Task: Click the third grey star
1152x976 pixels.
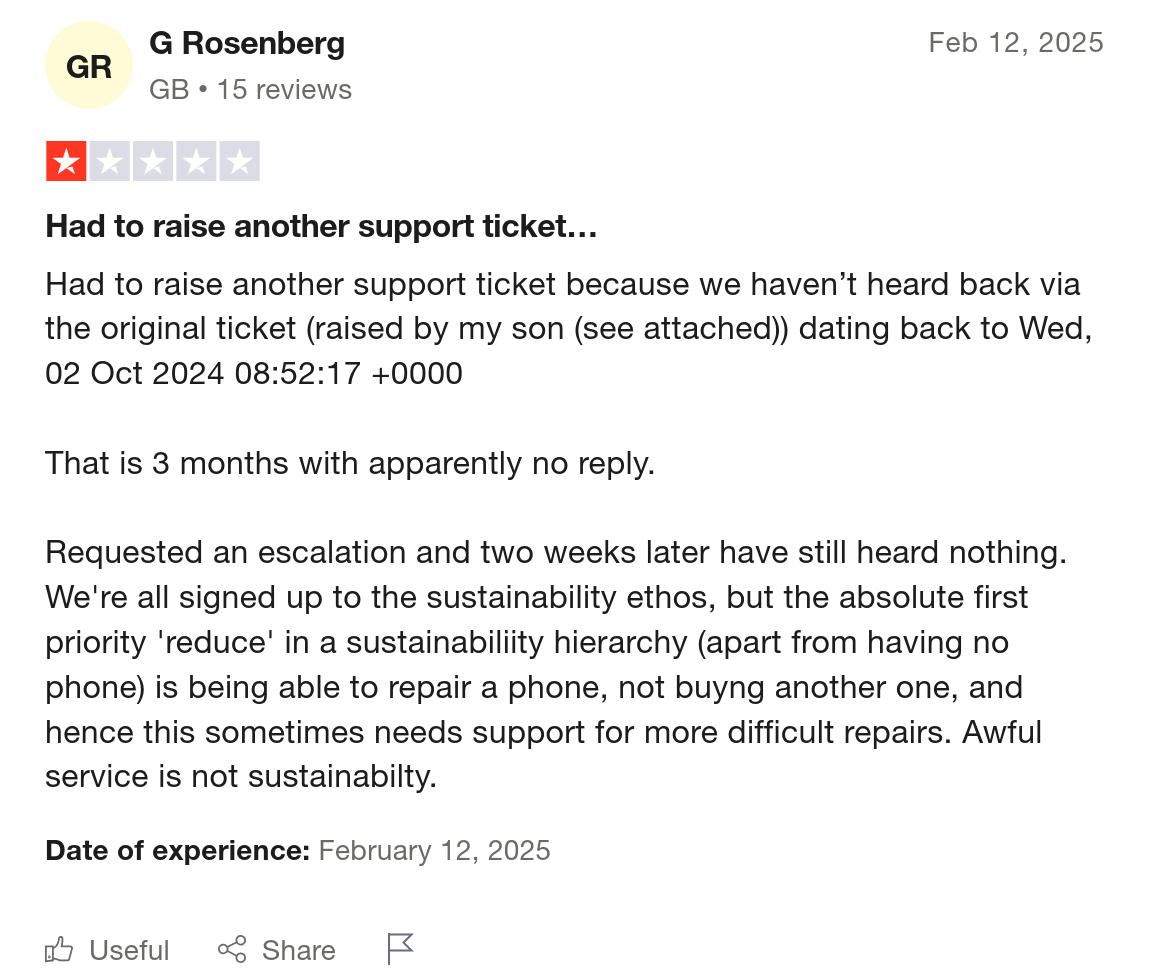Action: coord(153,161)
